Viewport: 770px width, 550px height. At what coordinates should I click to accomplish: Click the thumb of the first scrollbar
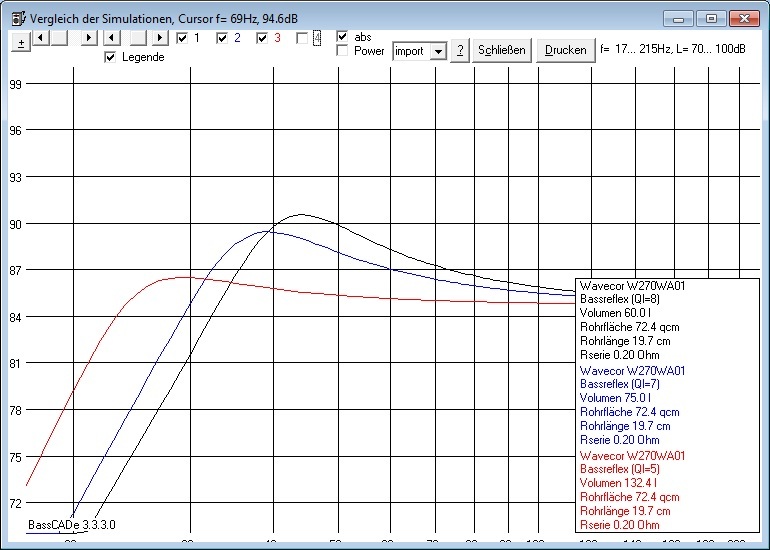pyautogui.click(x=59, y=38)
